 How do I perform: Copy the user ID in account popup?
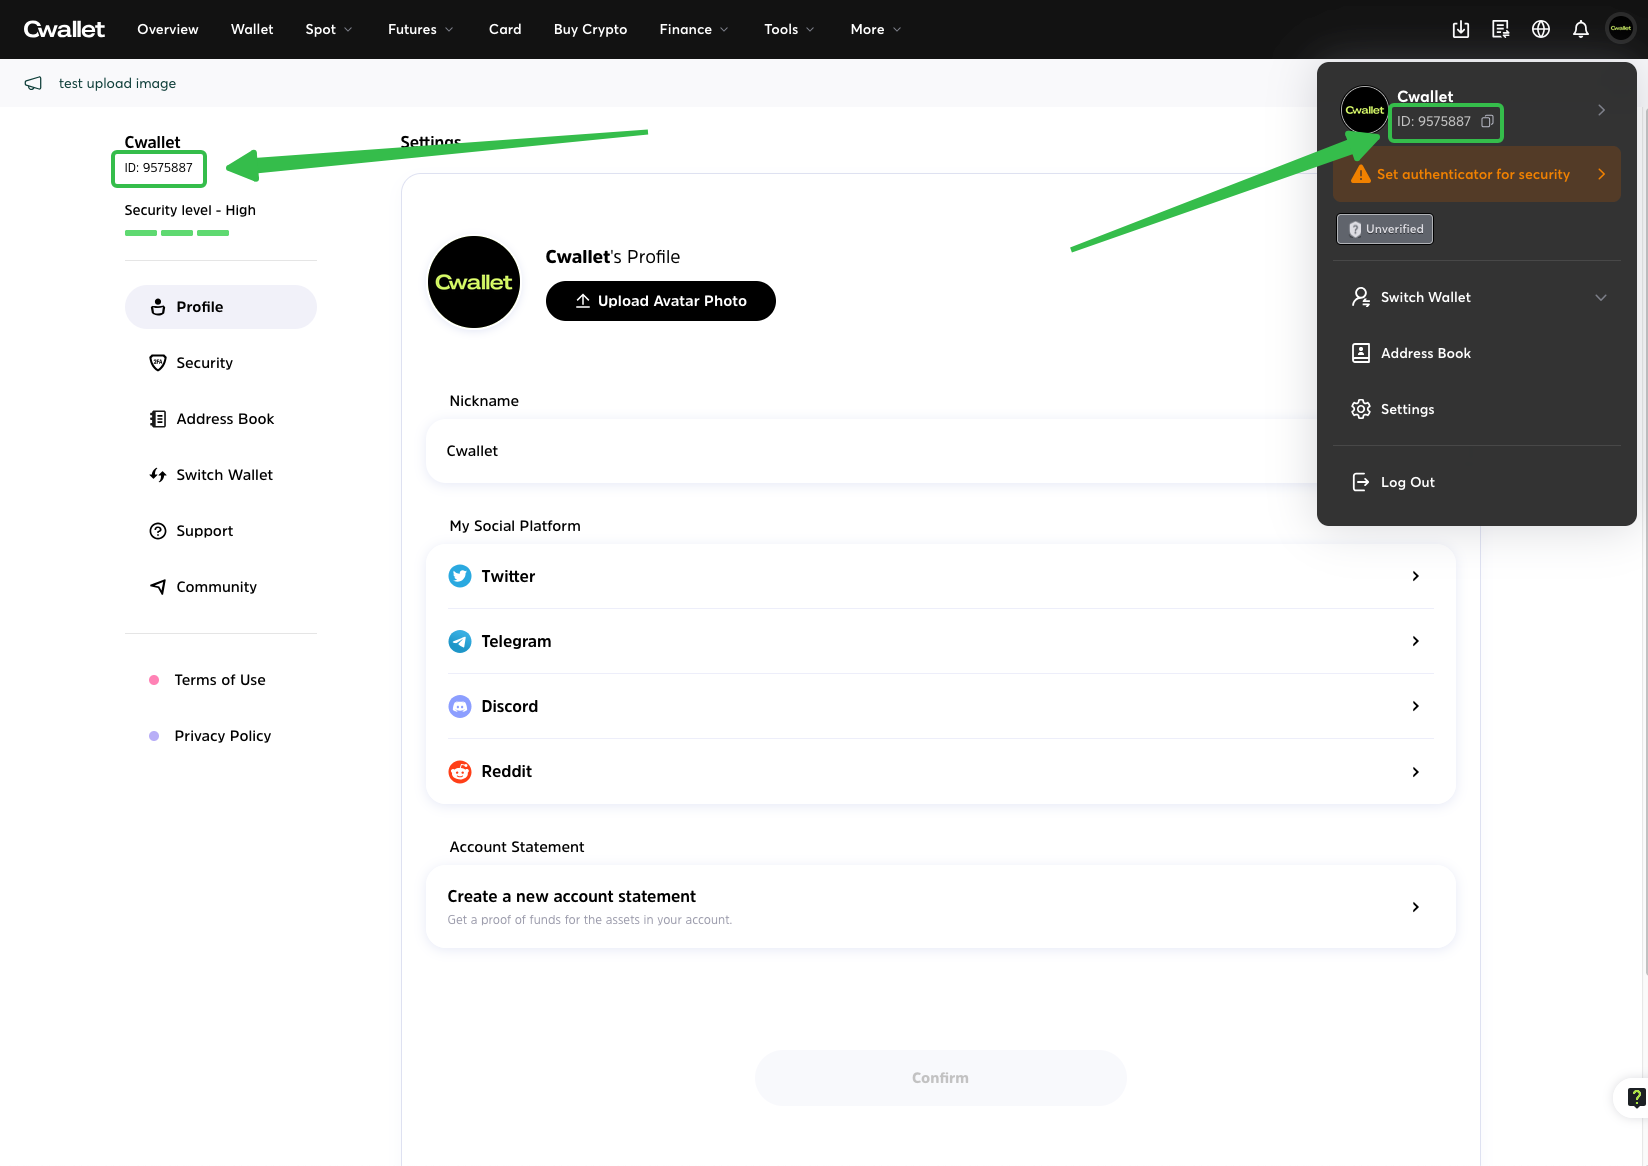pos(1487,121)
